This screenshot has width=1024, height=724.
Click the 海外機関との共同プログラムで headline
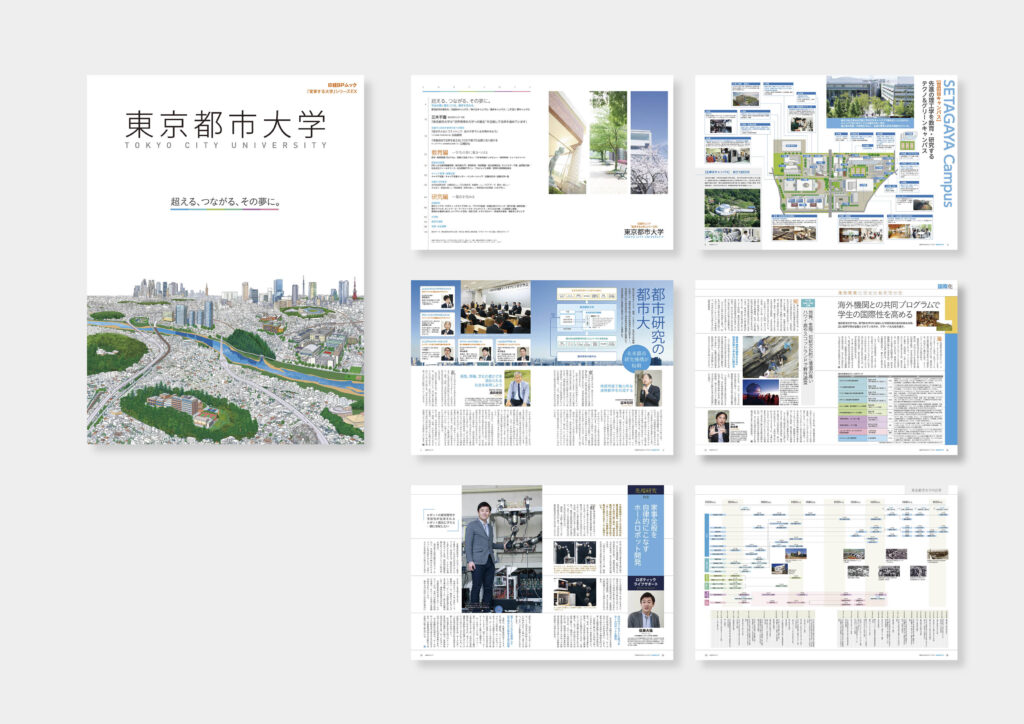[889, 305]
